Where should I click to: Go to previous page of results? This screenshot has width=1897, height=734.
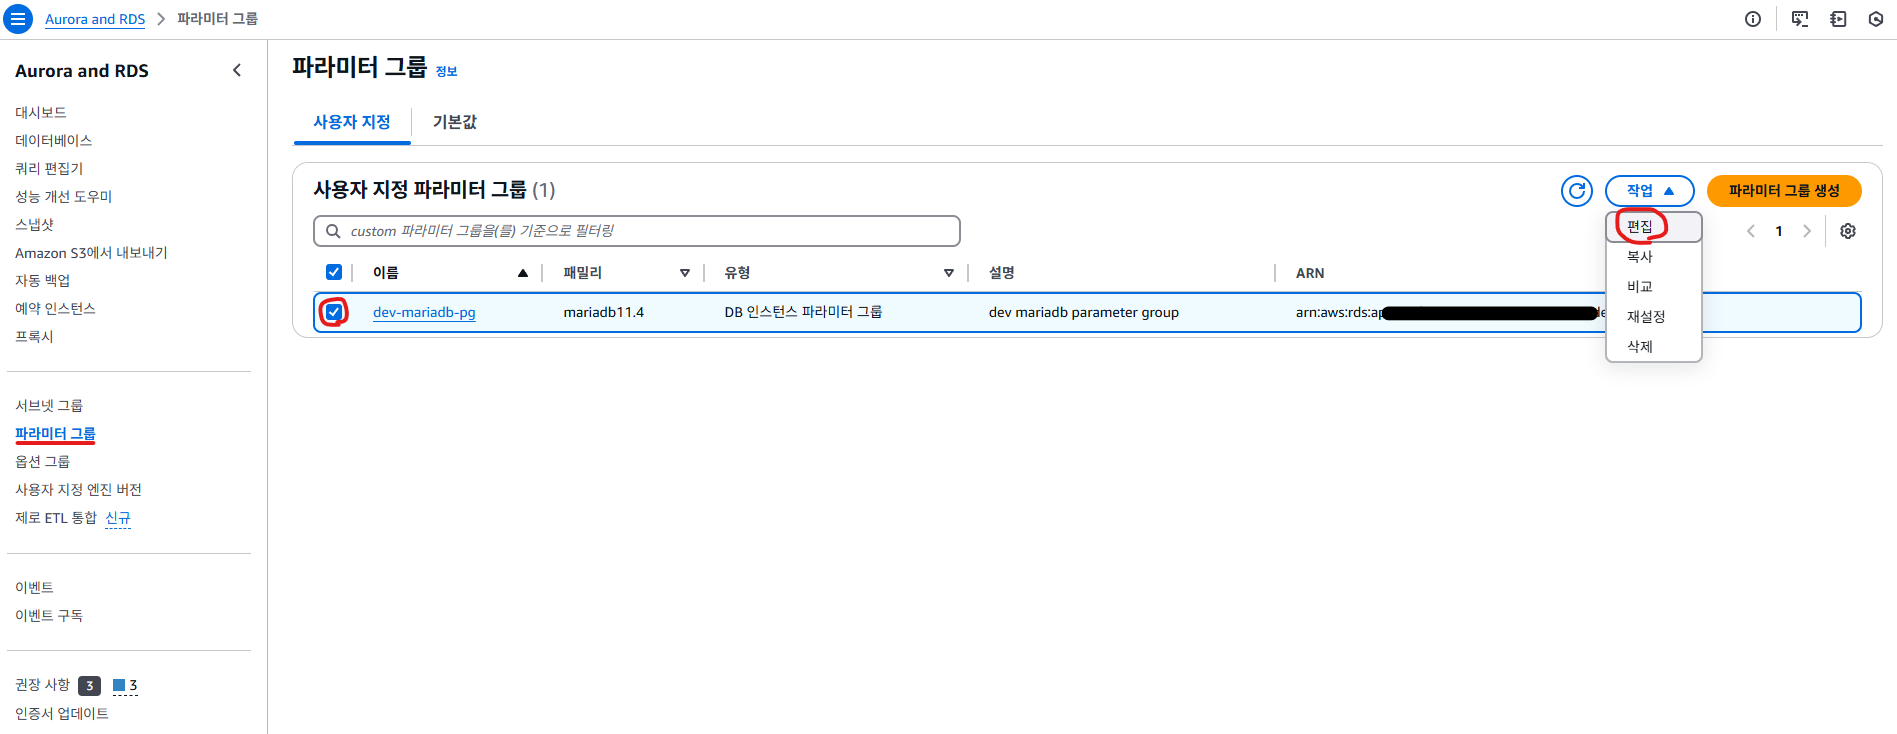[x=1751, y=231]
